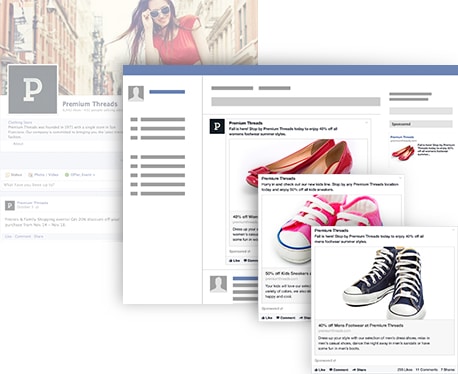This screenshot has width=458, height=374.
Task: Click 'Sponsored' label under men's ad
Action: (x=325, y=360)
